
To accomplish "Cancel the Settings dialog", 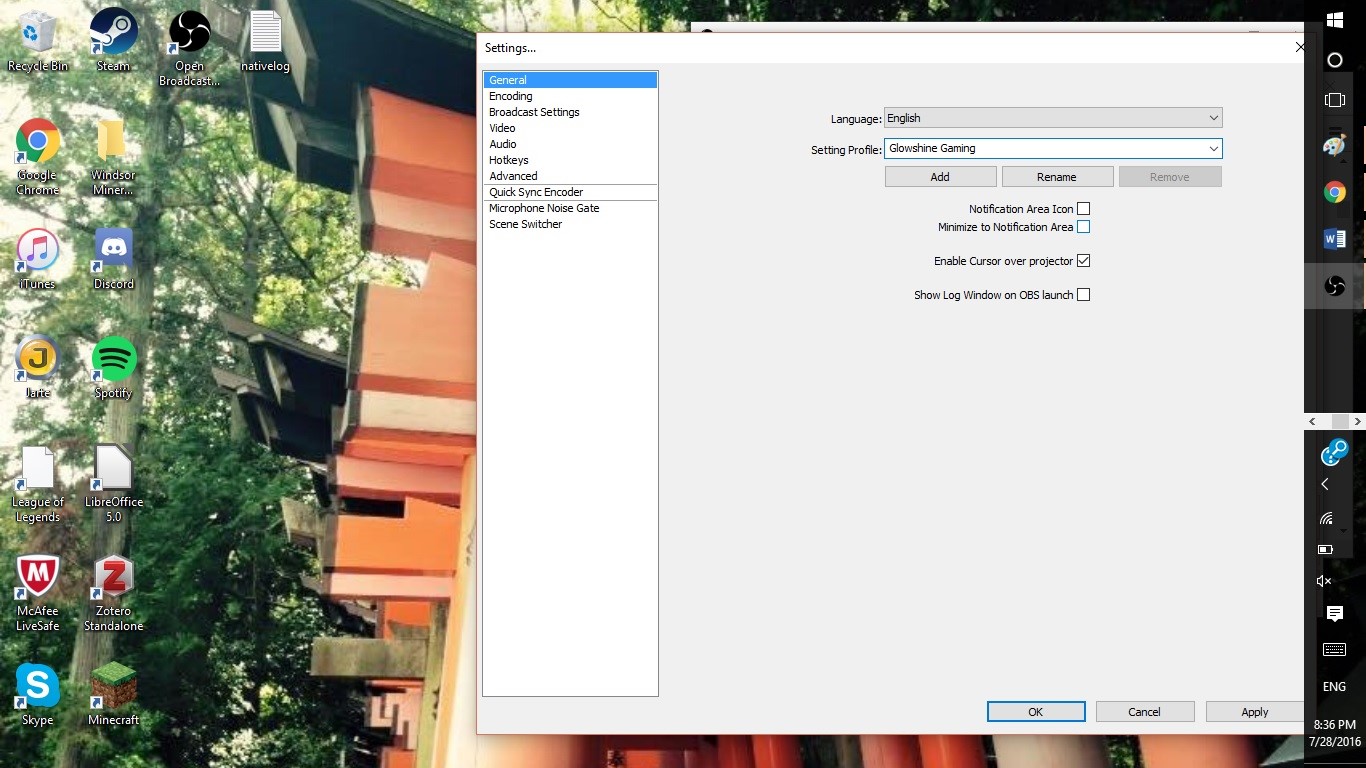I will tap(1145, 712).
